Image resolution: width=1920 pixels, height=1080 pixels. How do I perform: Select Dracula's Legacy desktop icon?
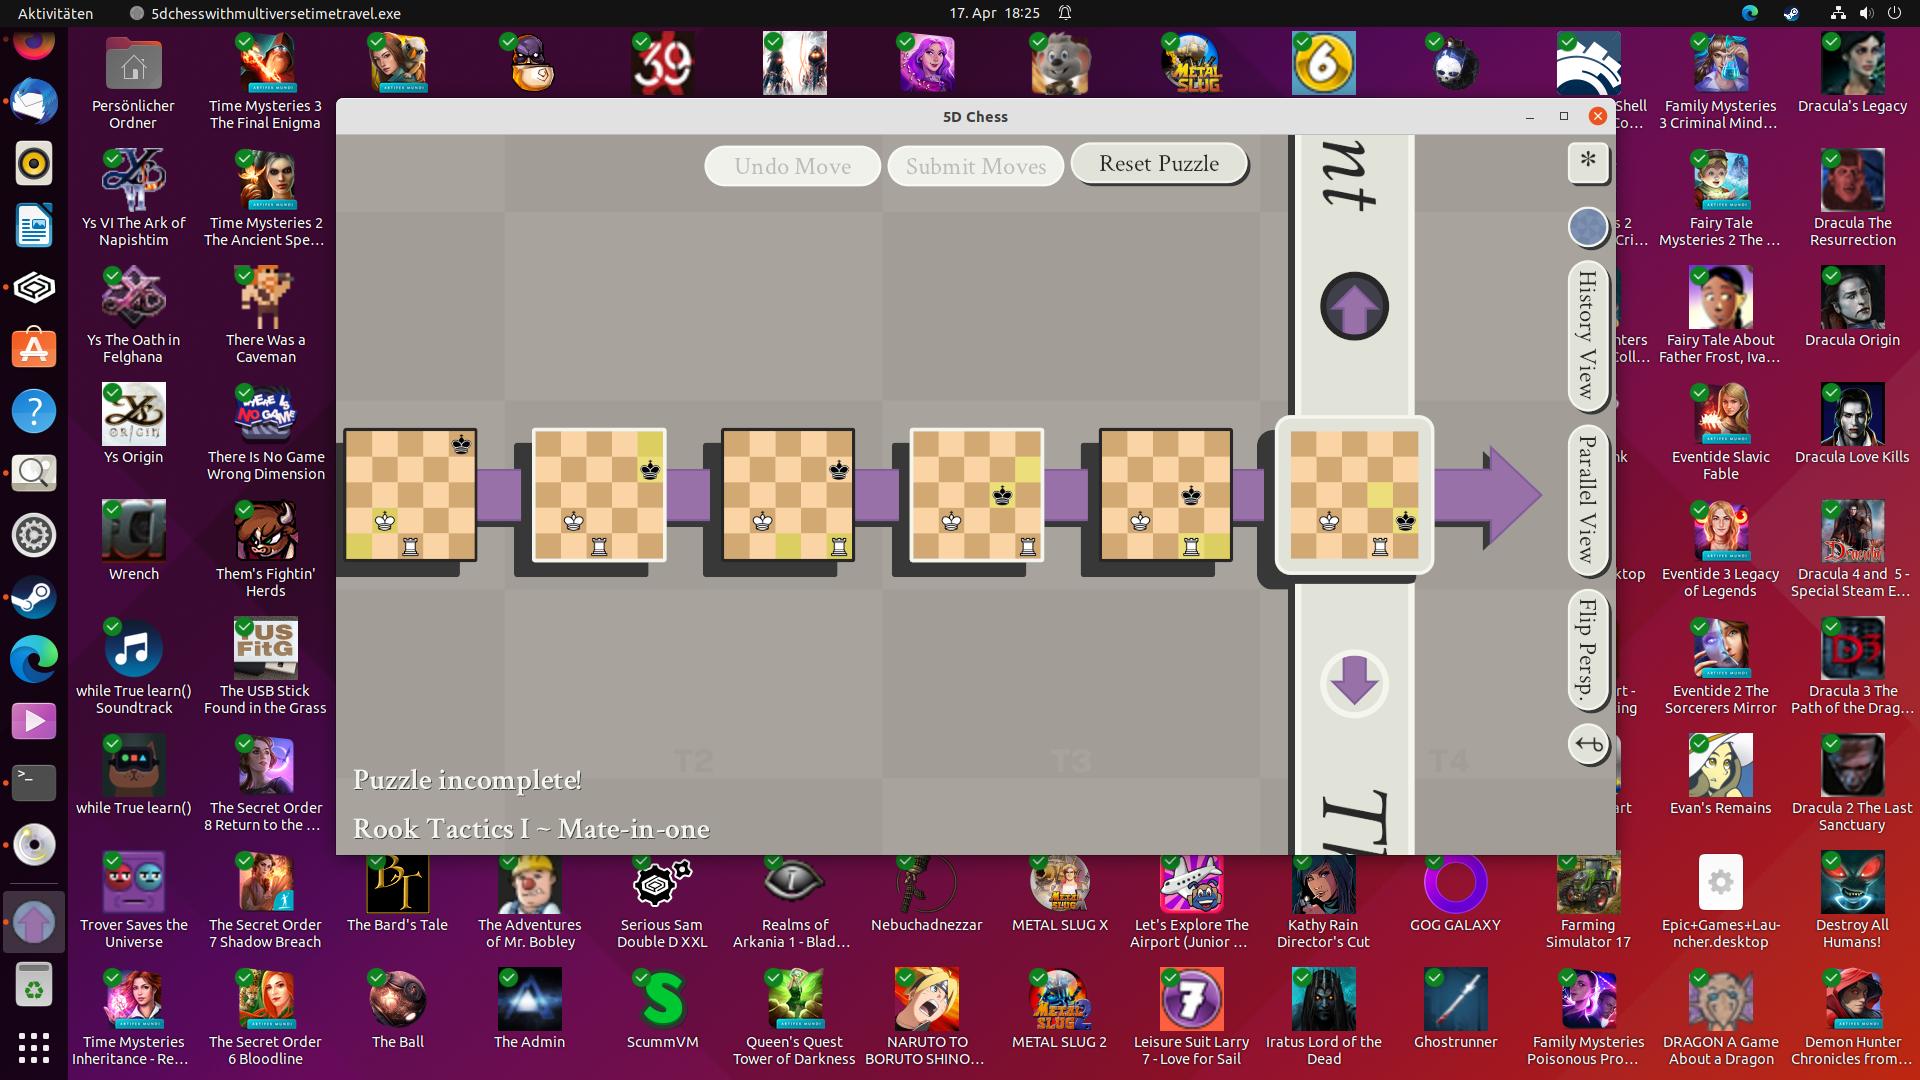[x=1852, y=74]
